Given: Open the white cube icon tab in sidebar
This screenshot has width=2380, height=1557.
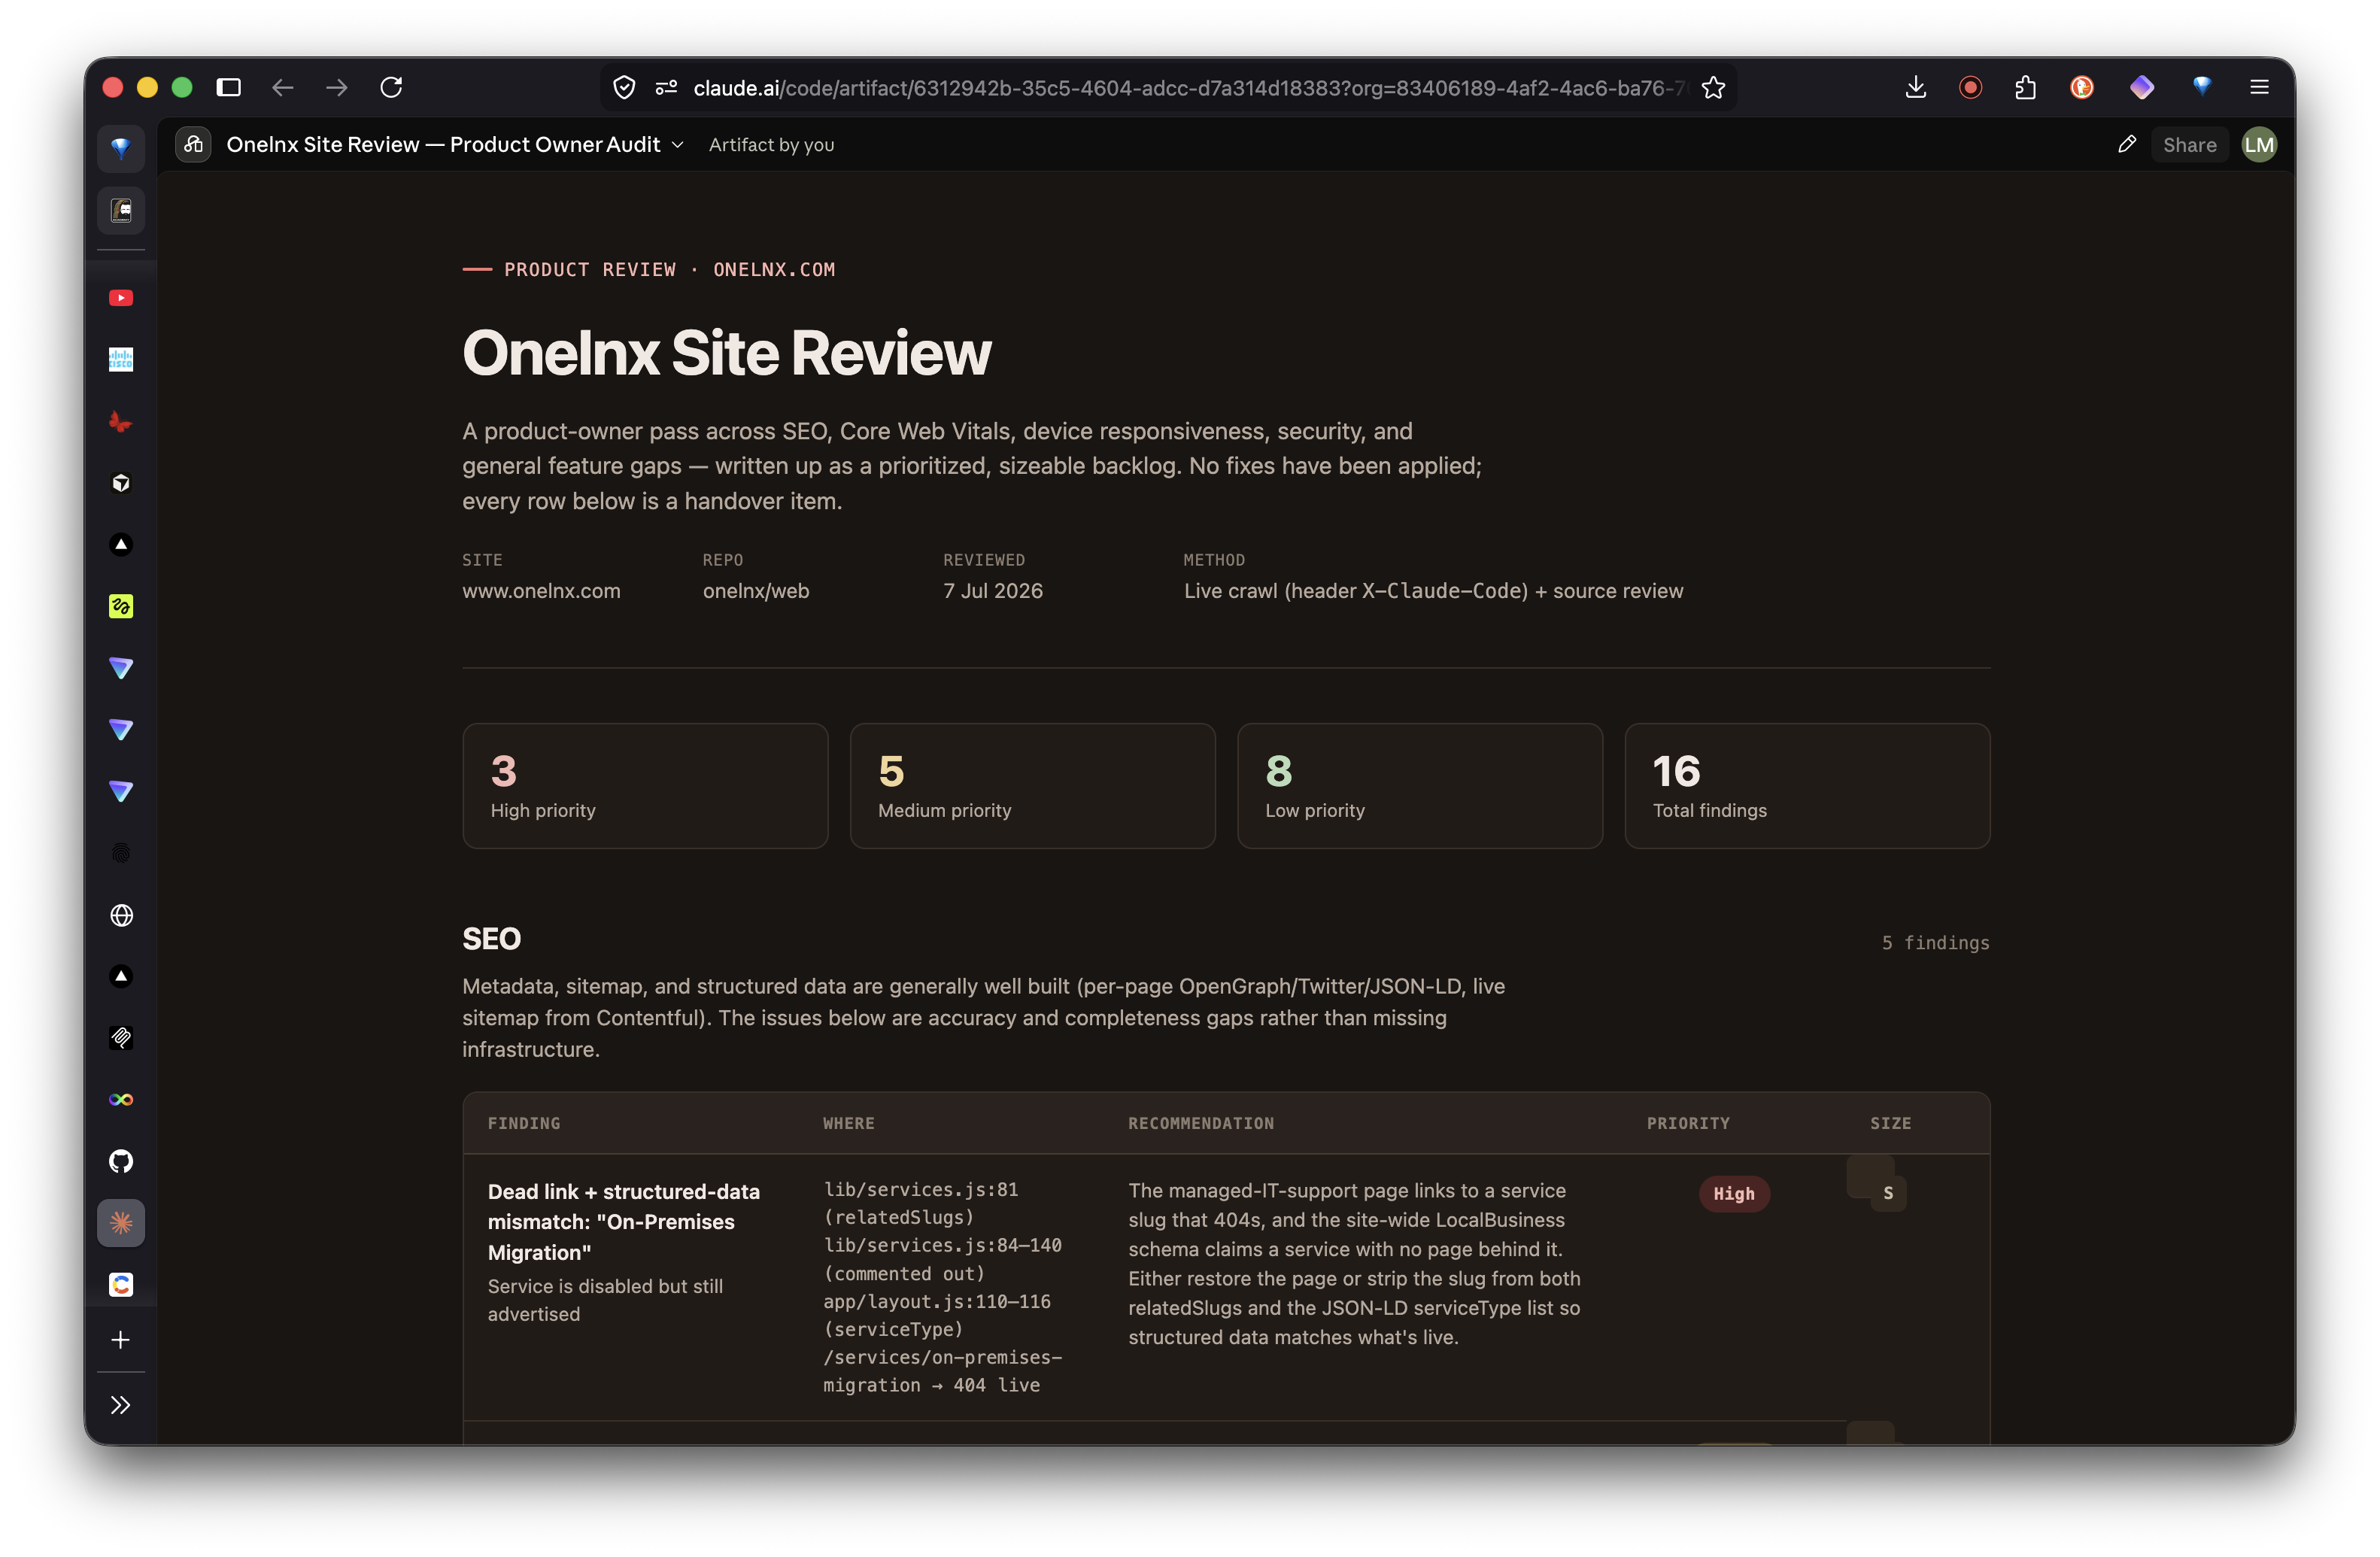Looking at the screenshot, I should point(121,483).
